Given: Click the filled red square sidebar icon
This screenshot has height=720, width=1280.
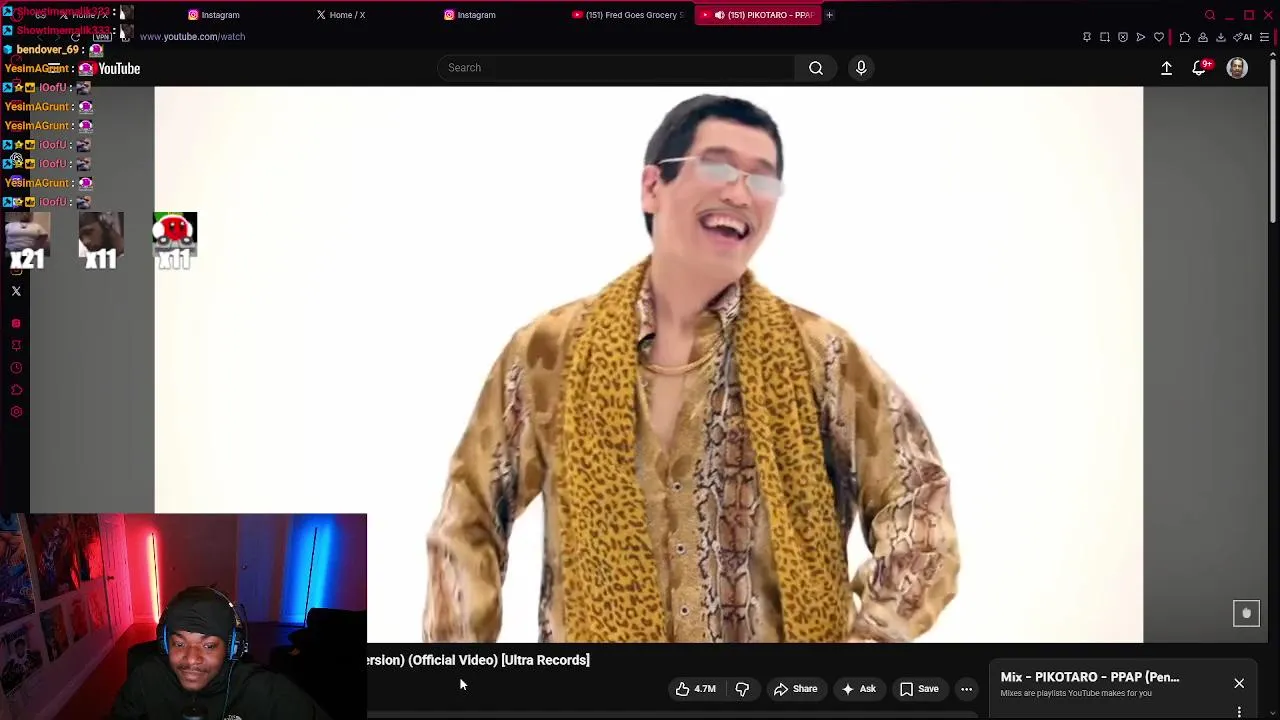Looking at the screenshot, I should tap(16, 323).
